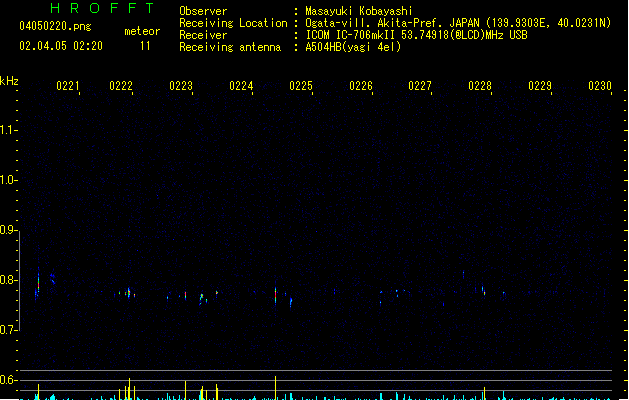Click the A504HB(yagi 4el) antenna value
The height and width of the screenshot is (400, 629).
[353, 47]
